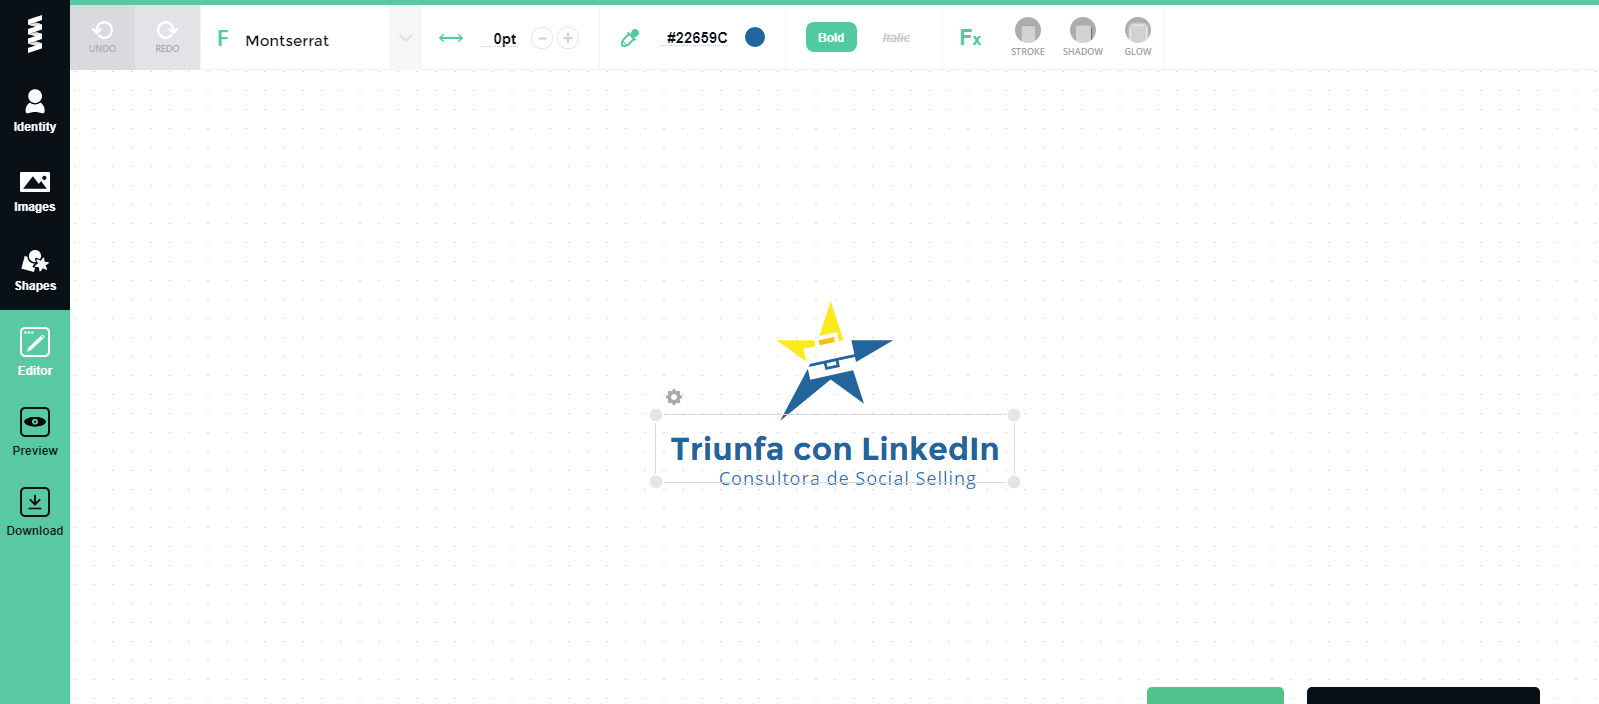Decrease letter spacing with minus button
Screen dimensions: 1599x704
[542, 38]
